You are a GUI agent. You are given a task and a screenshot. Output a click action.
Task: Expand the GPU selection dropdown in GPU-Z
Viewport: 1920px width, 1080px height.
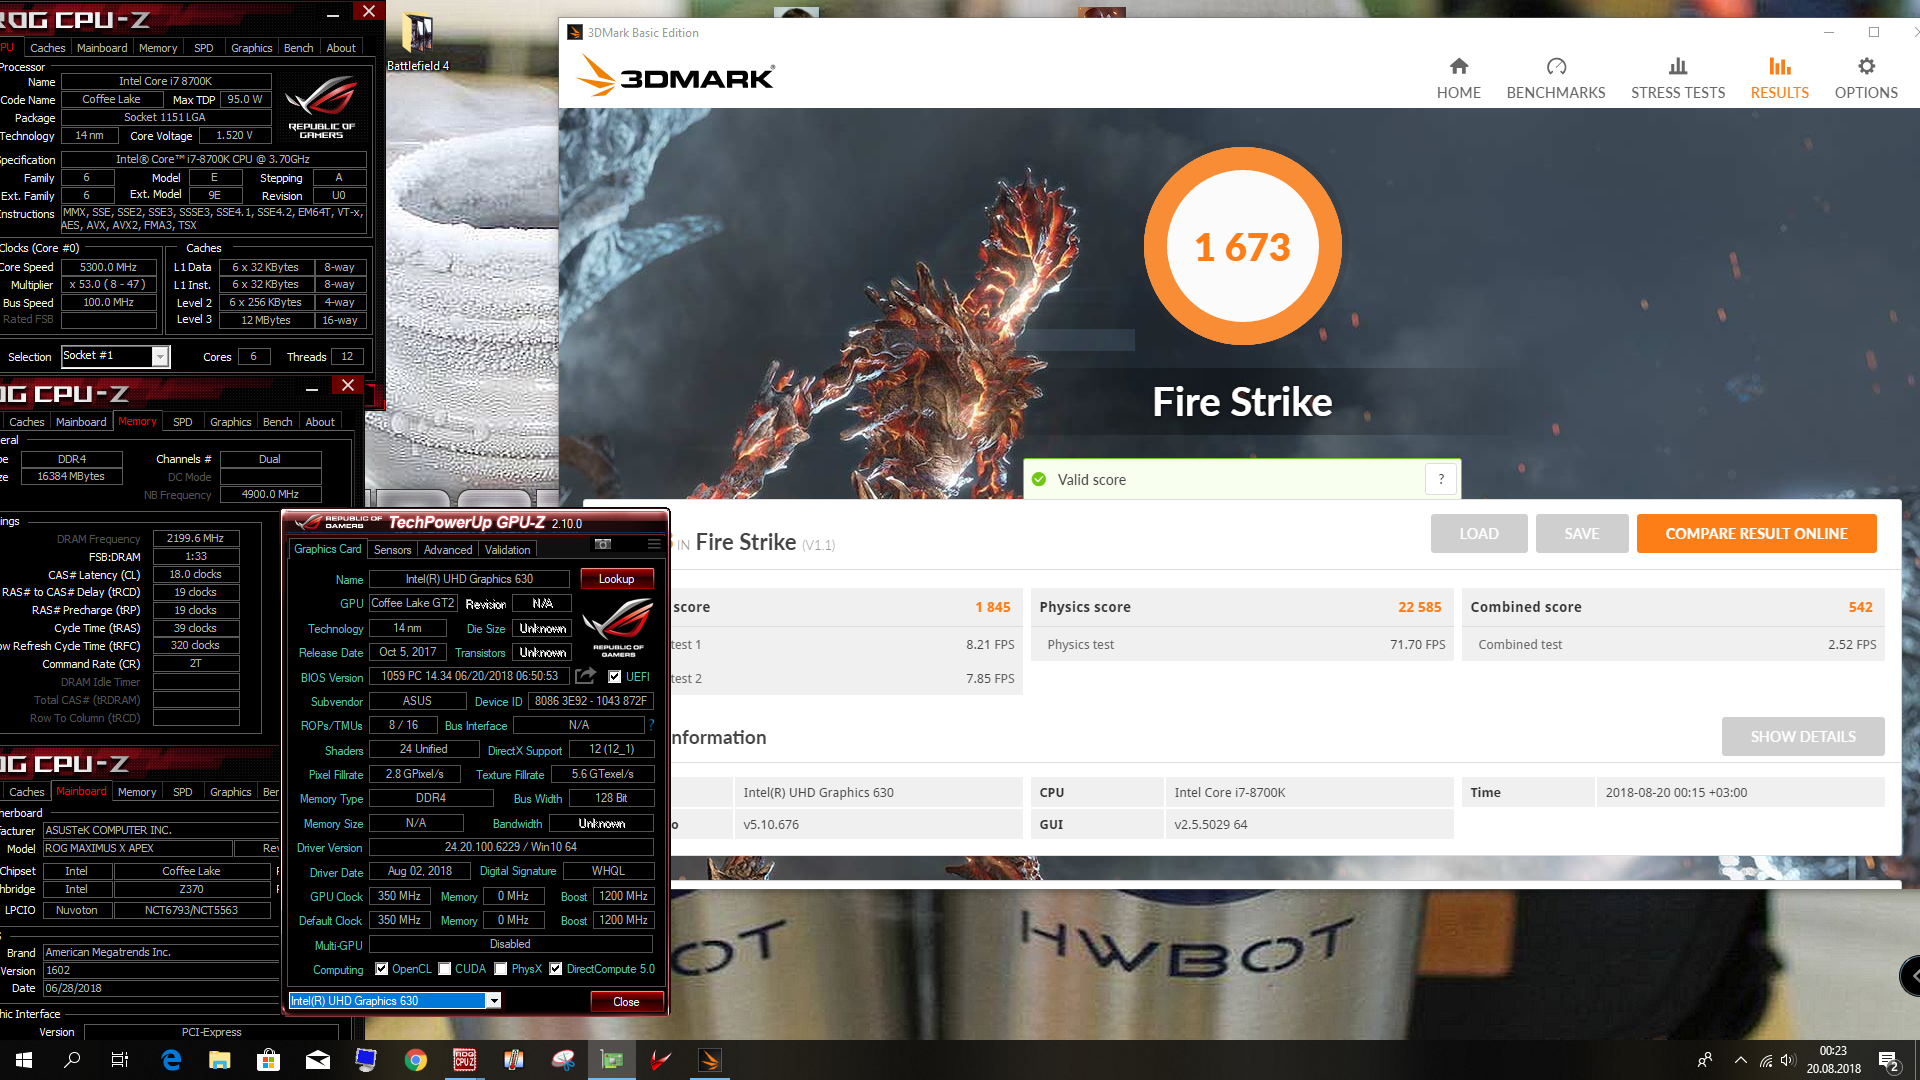click(493, 1001)
